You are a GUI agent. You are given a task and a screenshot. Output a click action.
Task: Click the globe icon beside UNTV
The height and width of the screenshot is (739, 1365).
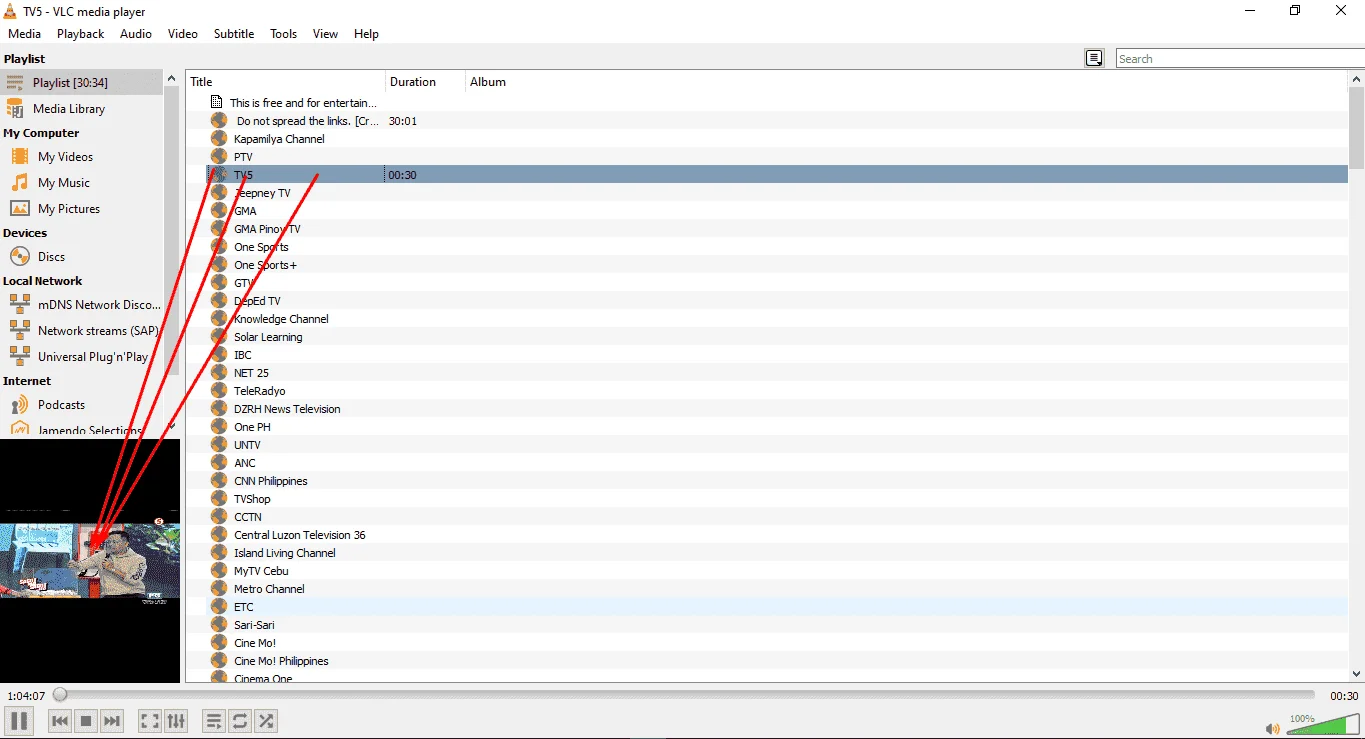(219, 445)
